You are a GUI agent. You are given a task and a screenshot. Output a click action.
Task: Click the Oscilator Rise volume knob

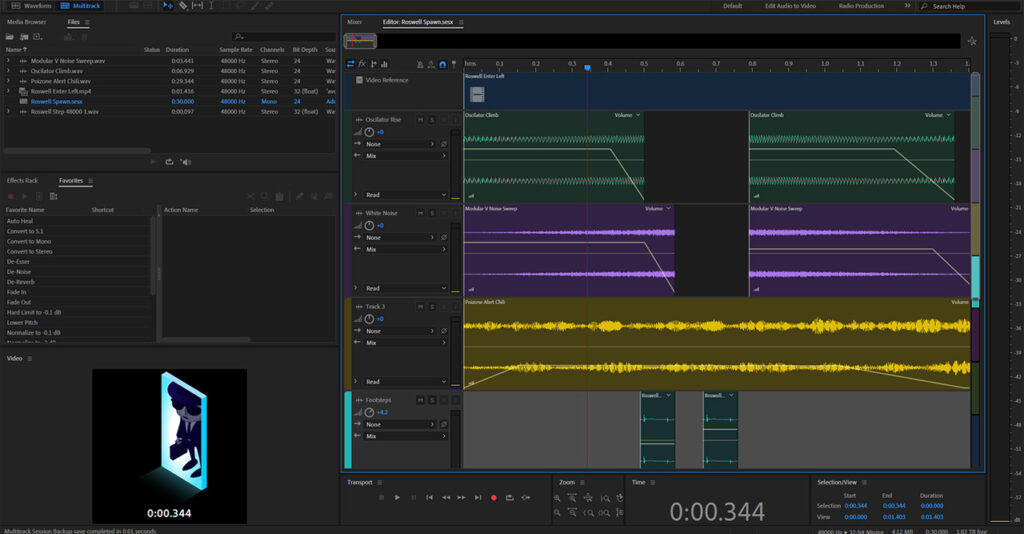click(370, 132)
